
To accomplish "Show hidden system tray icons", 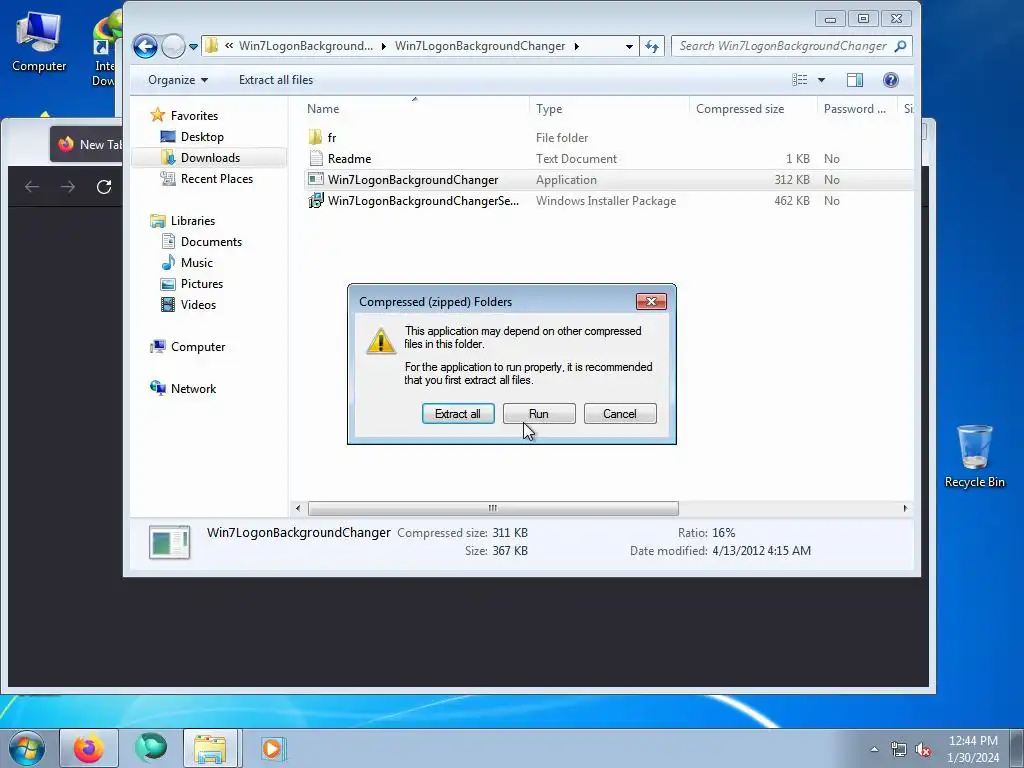I will point(874,749).
